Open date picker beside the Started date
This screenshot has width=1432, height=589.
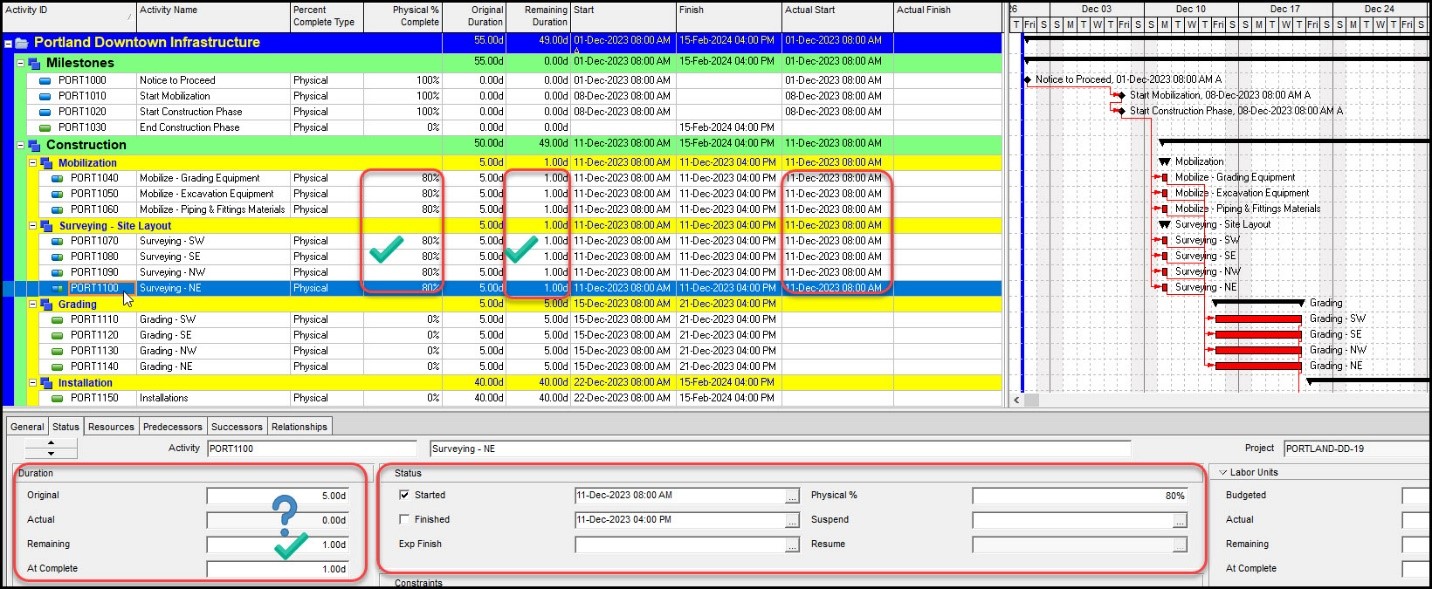[792, 496]
